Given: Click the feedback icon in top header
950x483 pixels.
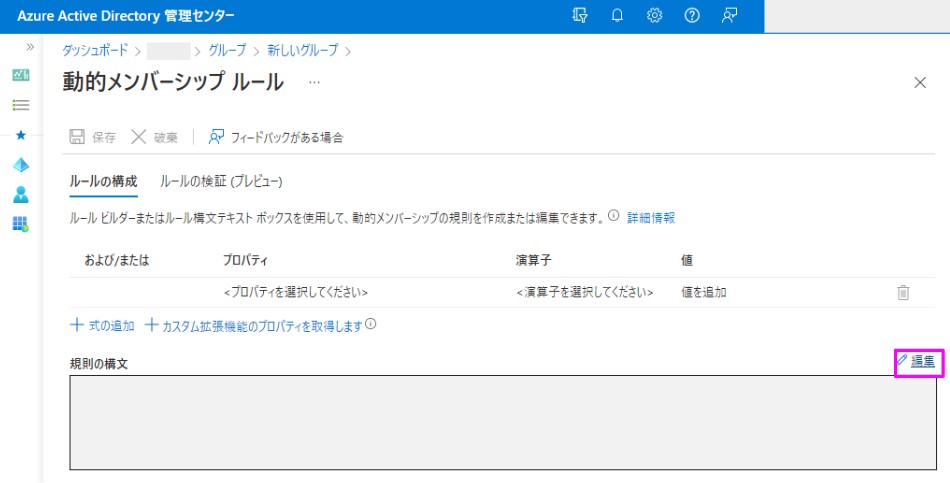Looking at the screenshot, I should [x=730, y=16].
